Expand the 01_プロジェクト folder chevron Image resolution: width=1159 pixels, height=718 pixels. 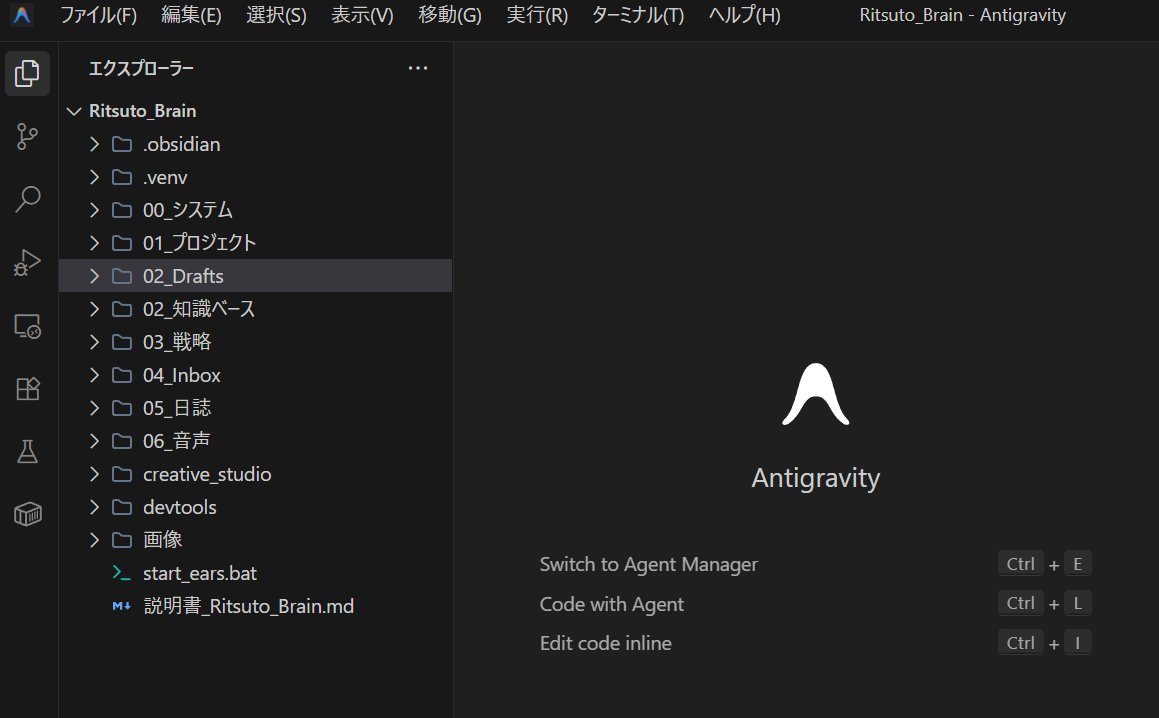[94, 243]
